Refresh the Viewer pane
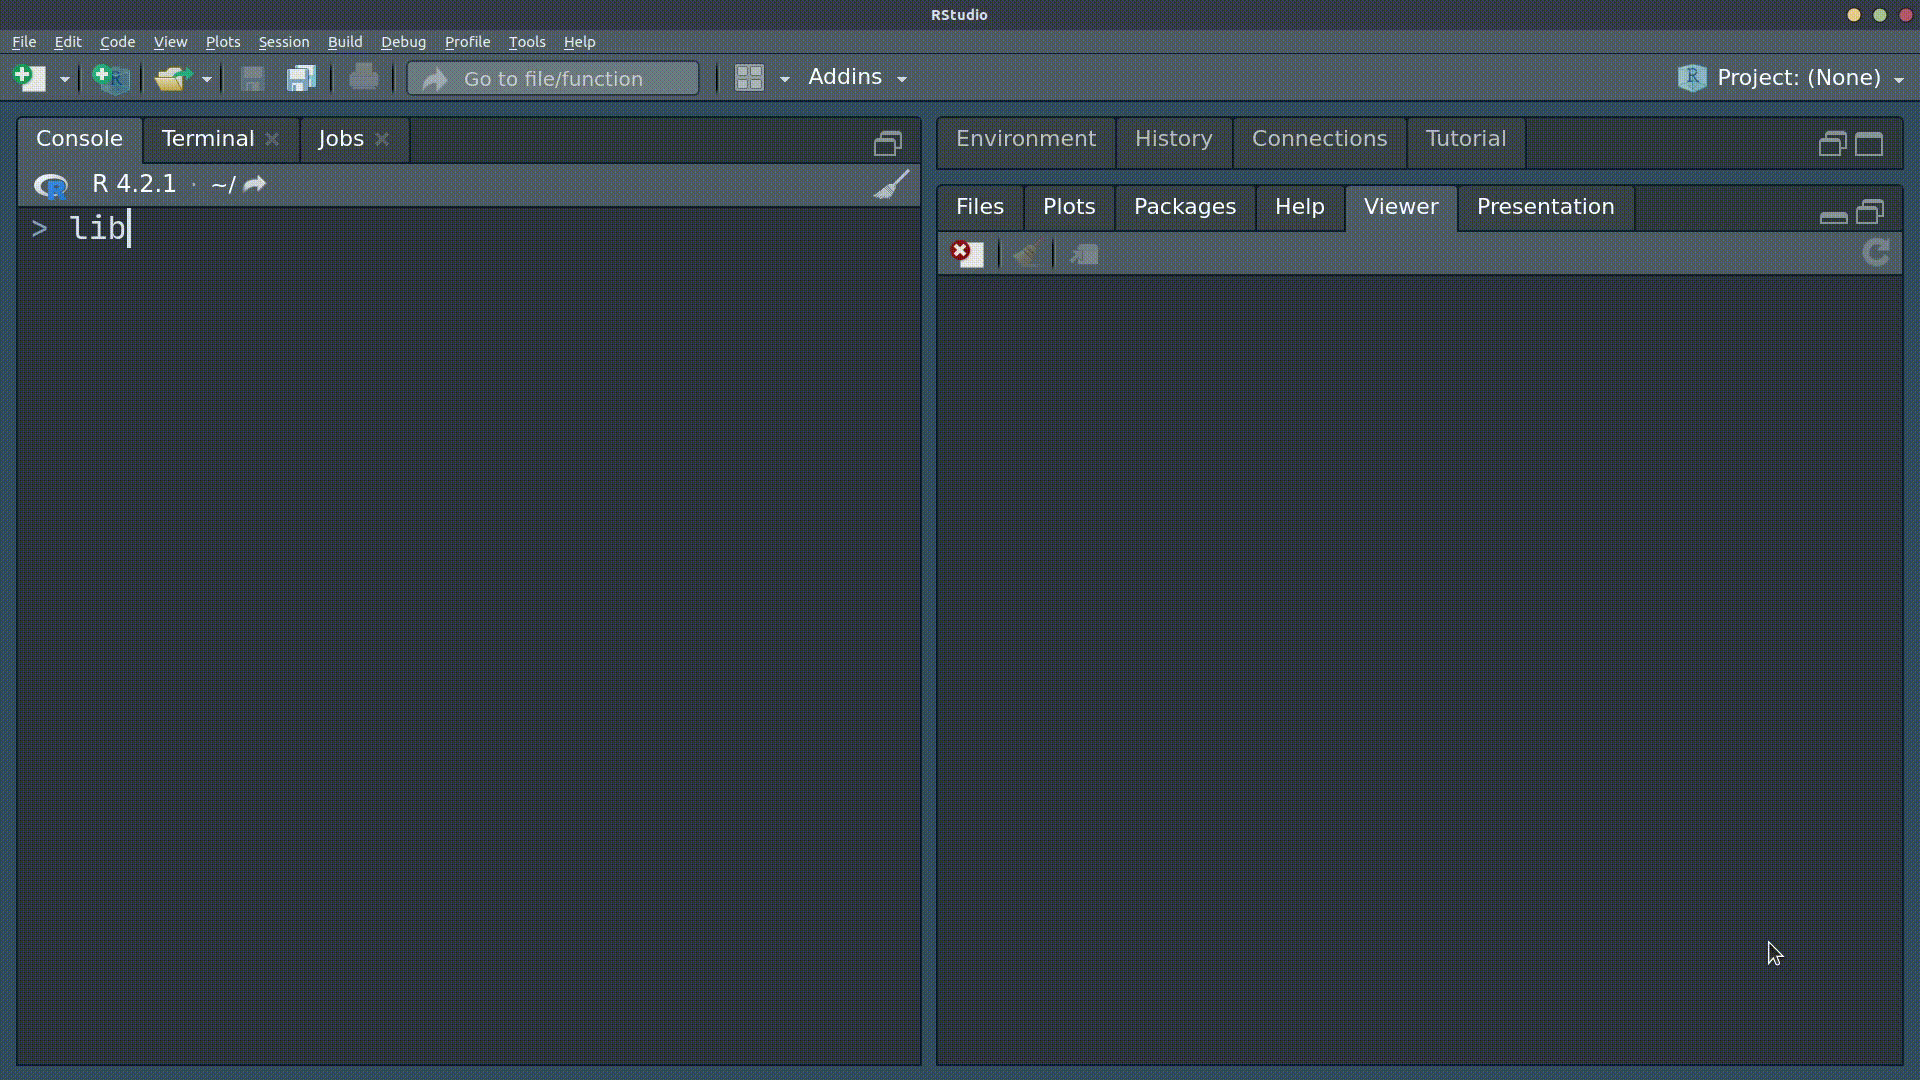The width and height of the screenshot is (1920, 1080). pos(1875,252)
